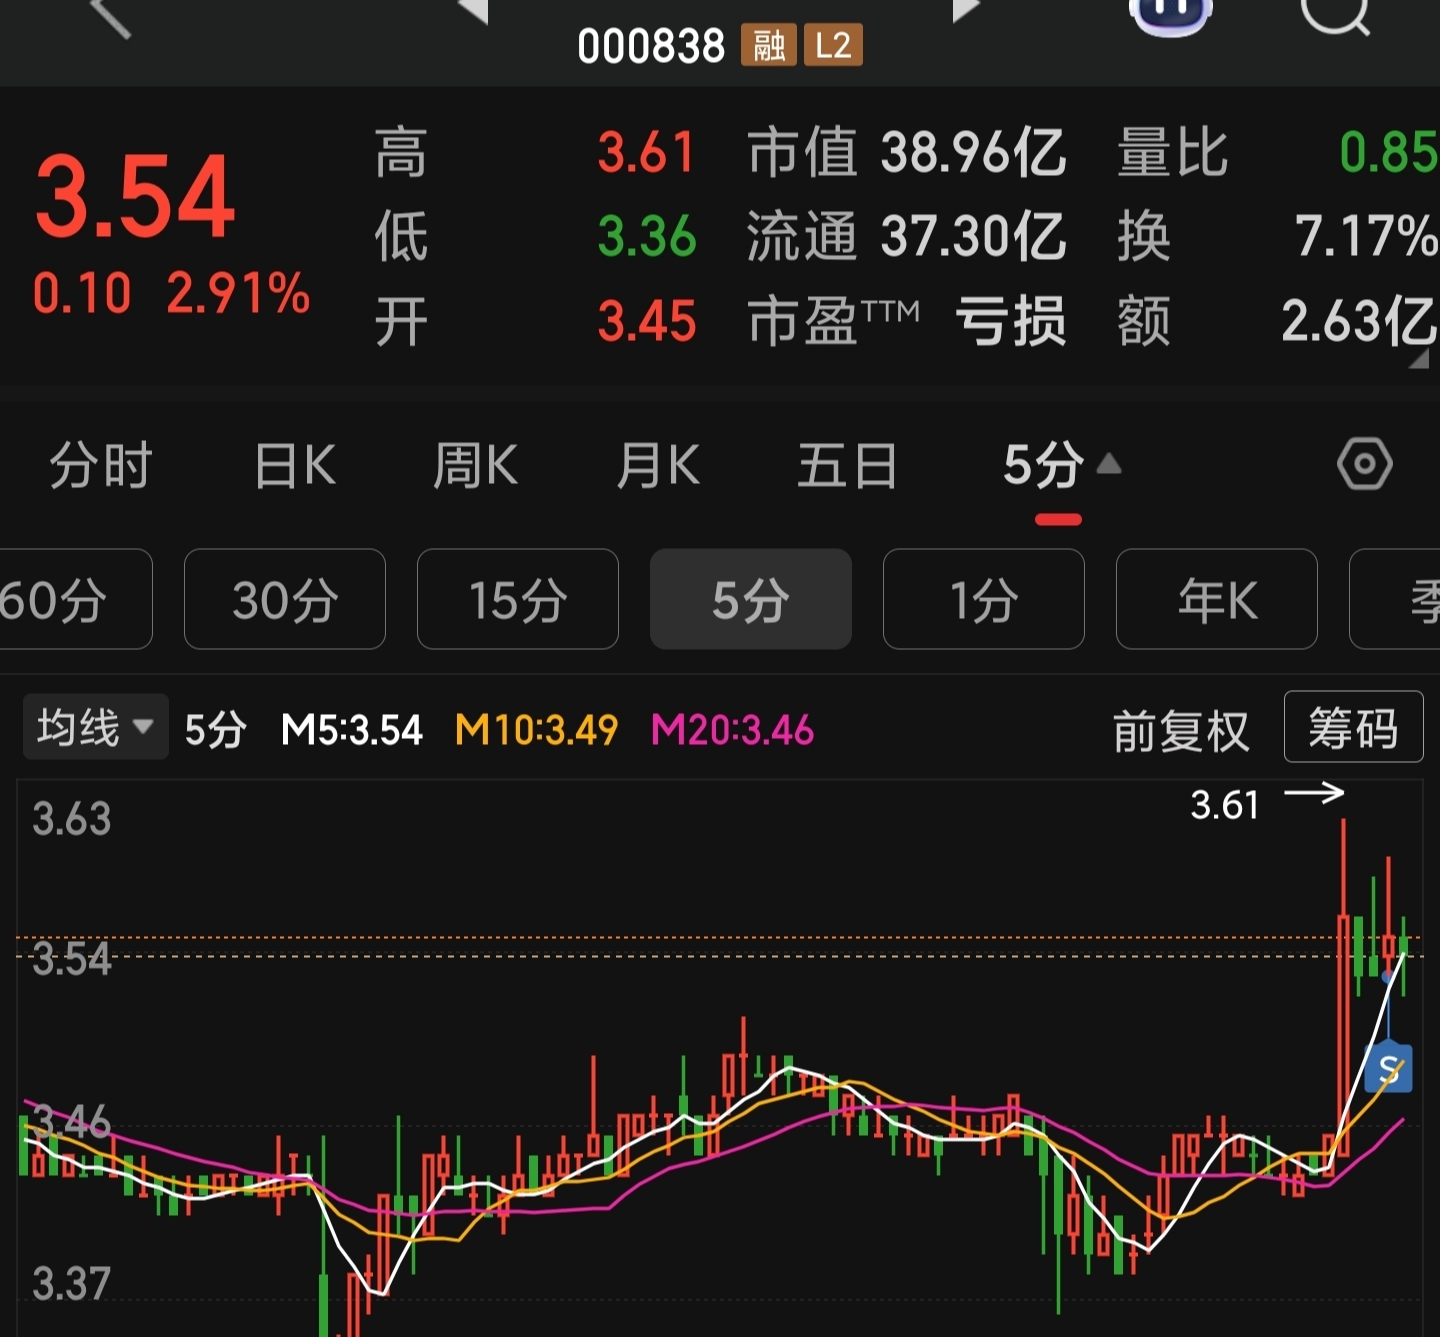Select the 1分 period button
Screen dimensions: 1440x1337
coord(984,599)
